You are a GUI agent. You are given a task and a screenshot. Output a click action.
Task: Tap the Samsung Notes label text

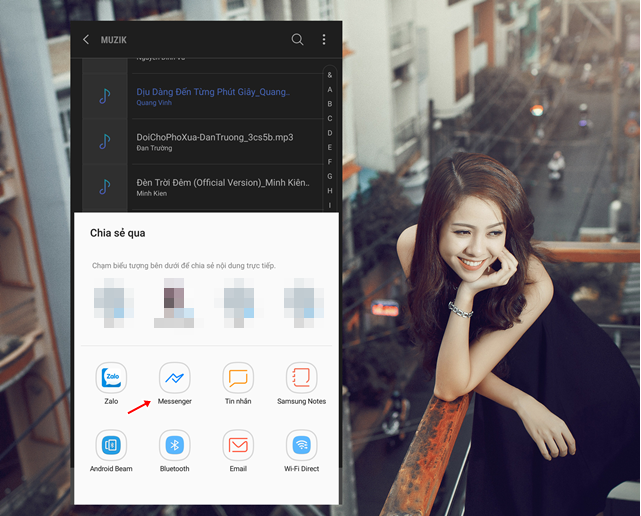click(302, 402)
